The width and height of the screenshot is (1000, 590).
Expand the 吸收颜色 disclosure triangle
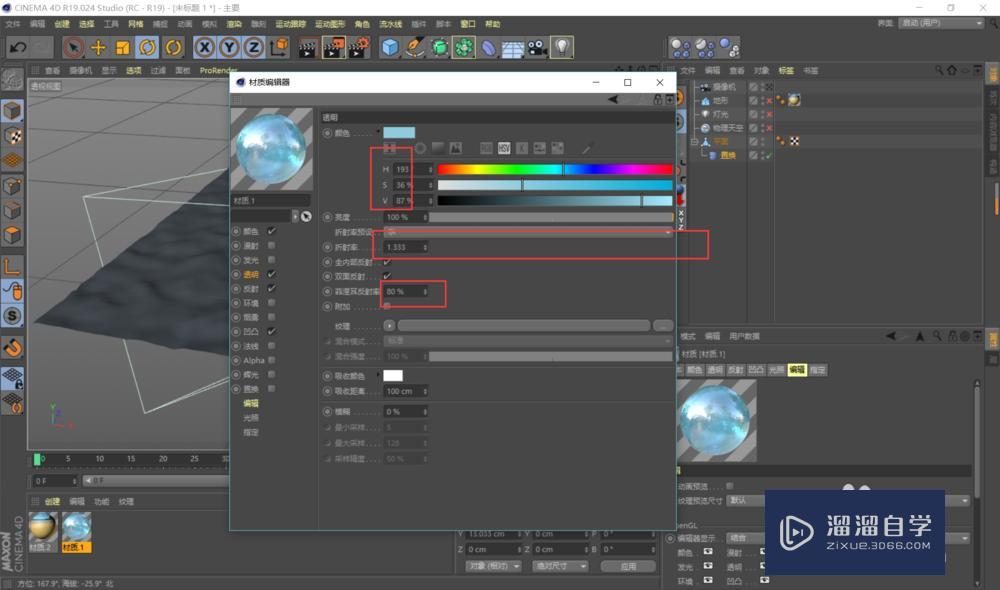tap(378, 375)
